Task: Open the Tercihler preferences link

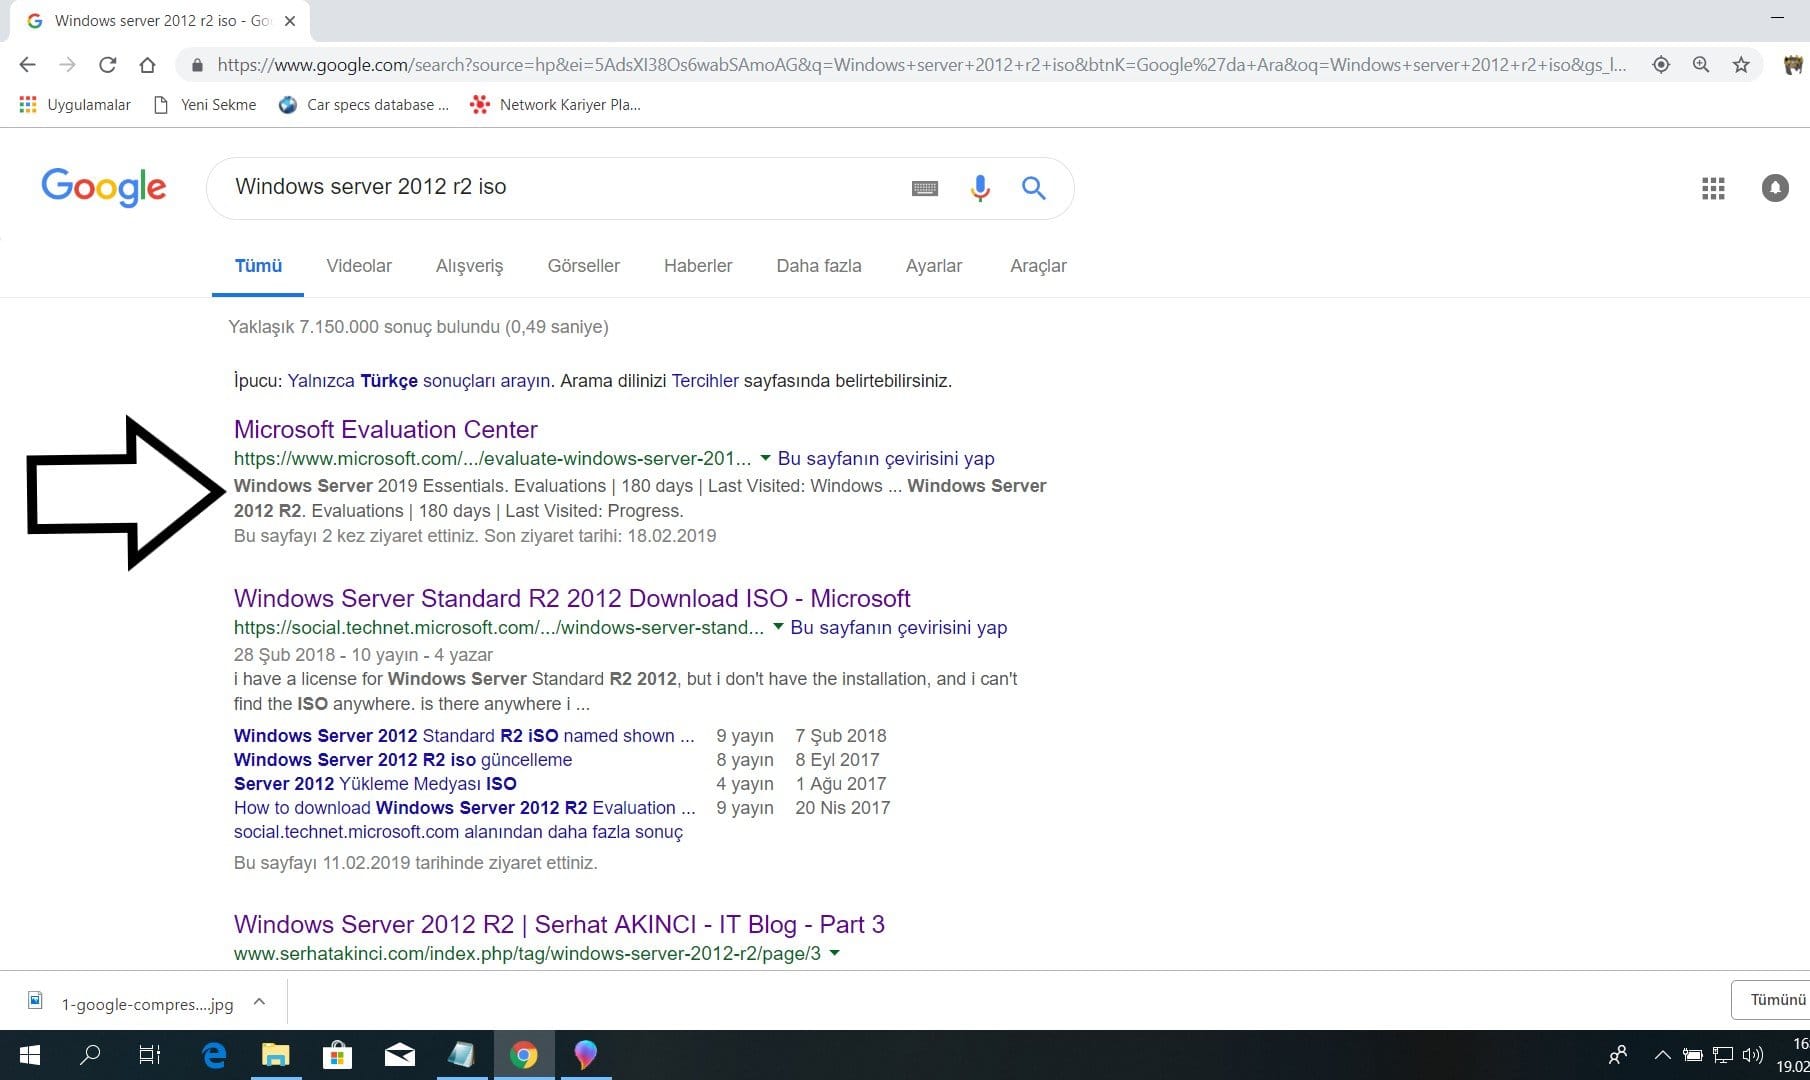Action: tap(705, 381)
